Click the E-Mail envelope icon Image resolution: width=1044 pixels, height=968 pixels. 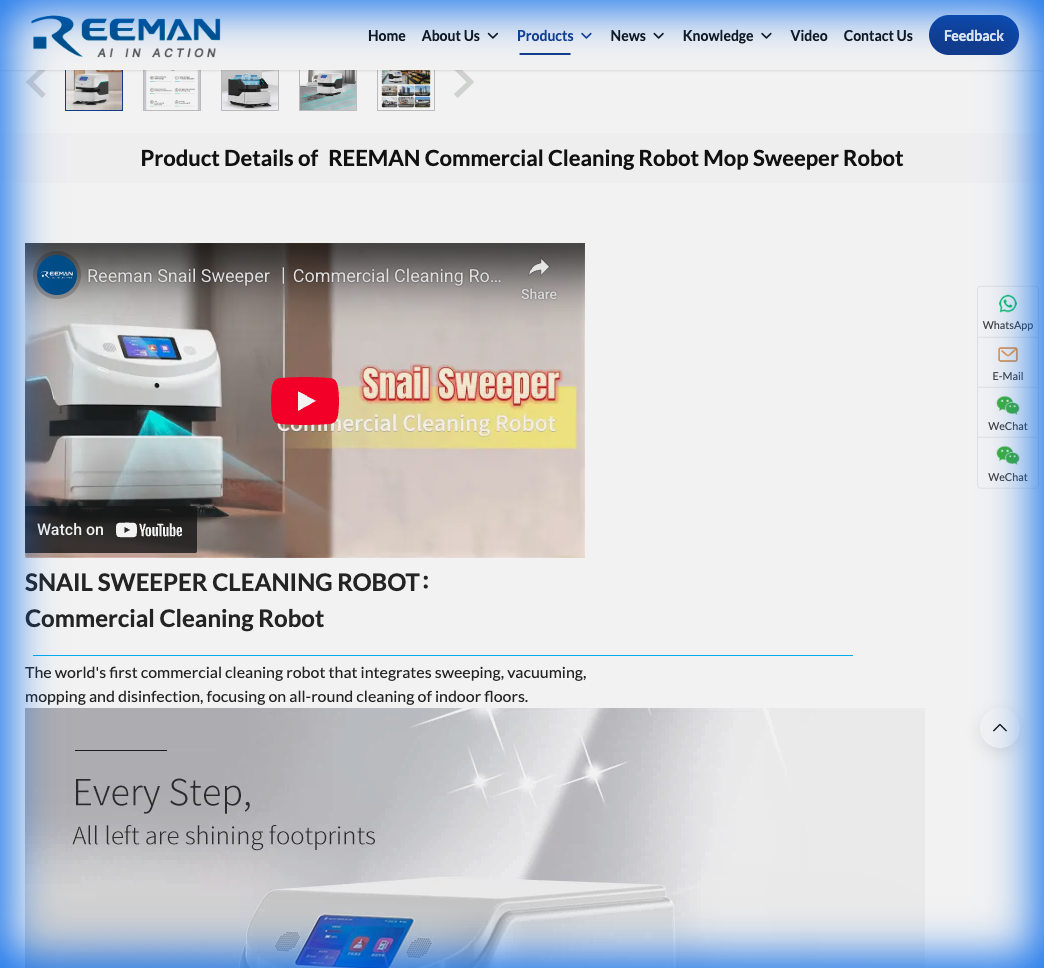(1007, 355)
